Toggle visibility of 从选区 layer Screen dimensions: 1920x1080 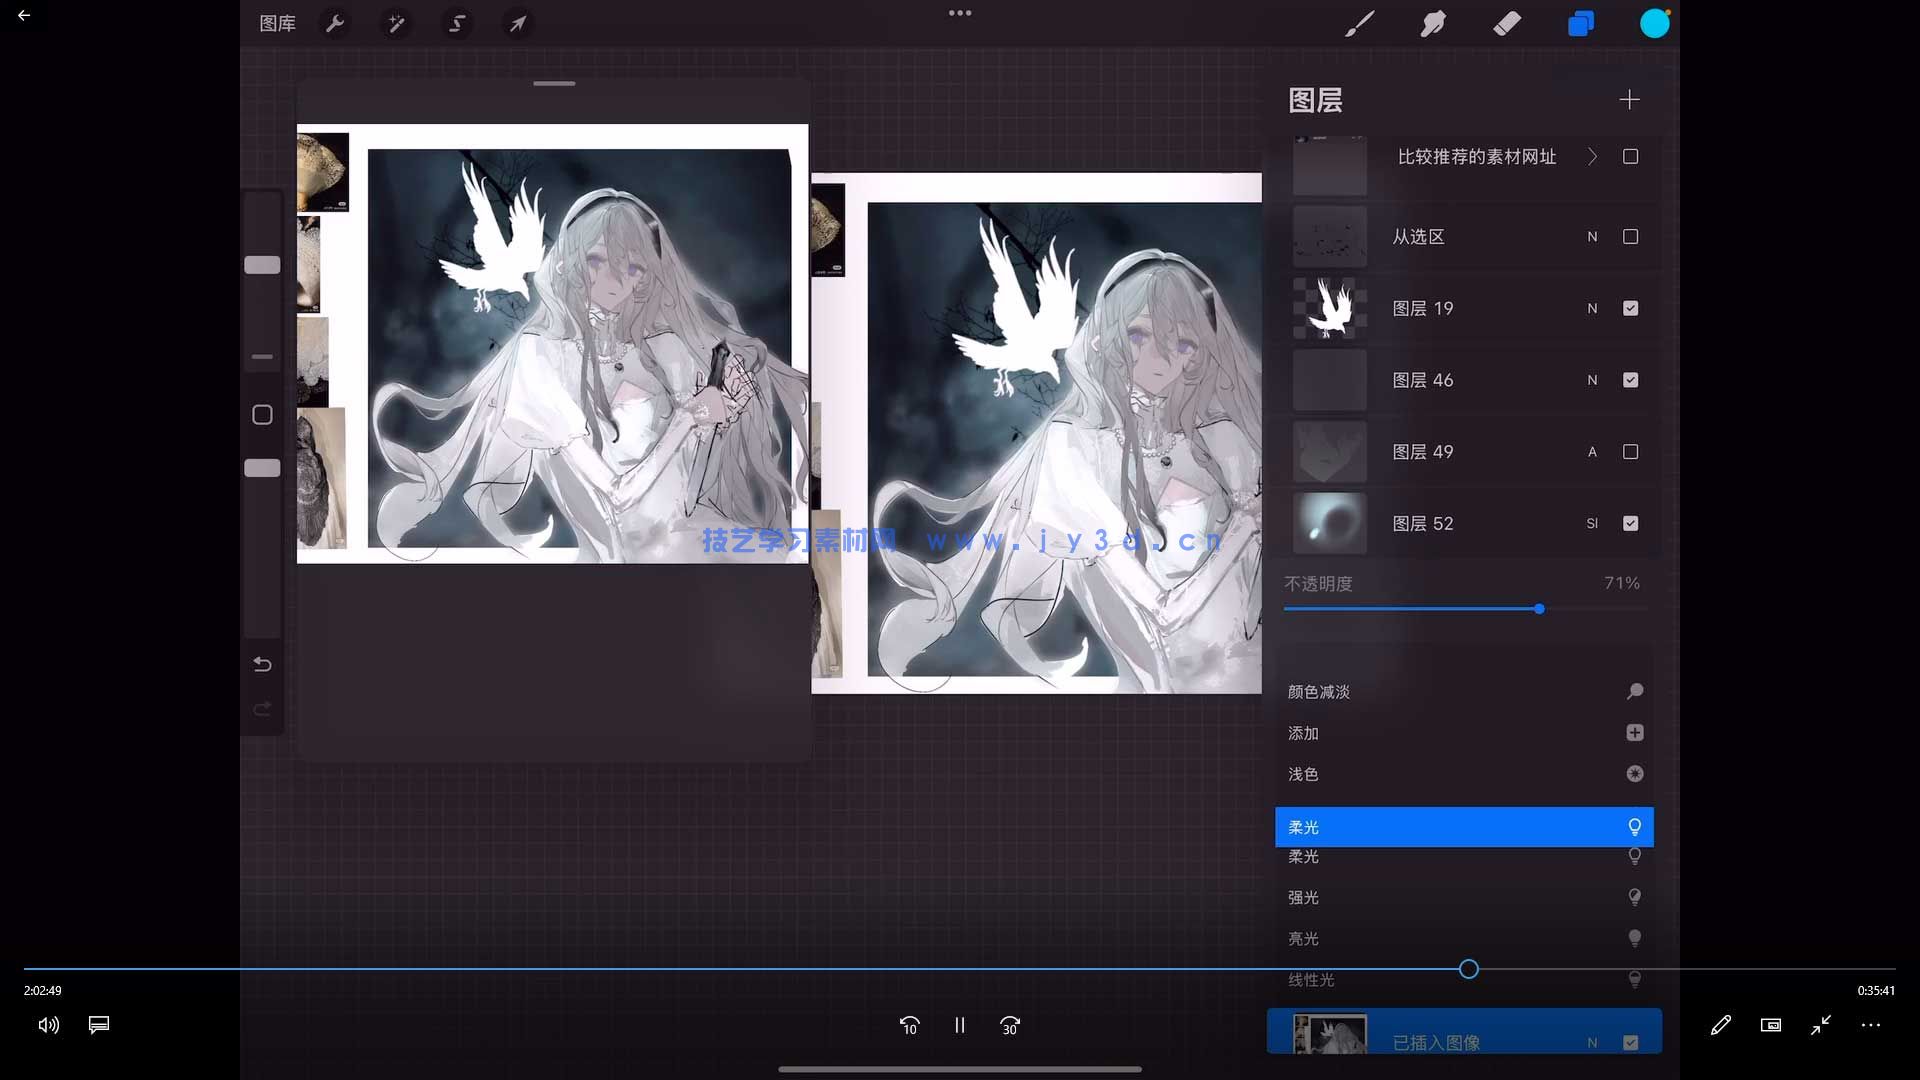pos(1630,236)
